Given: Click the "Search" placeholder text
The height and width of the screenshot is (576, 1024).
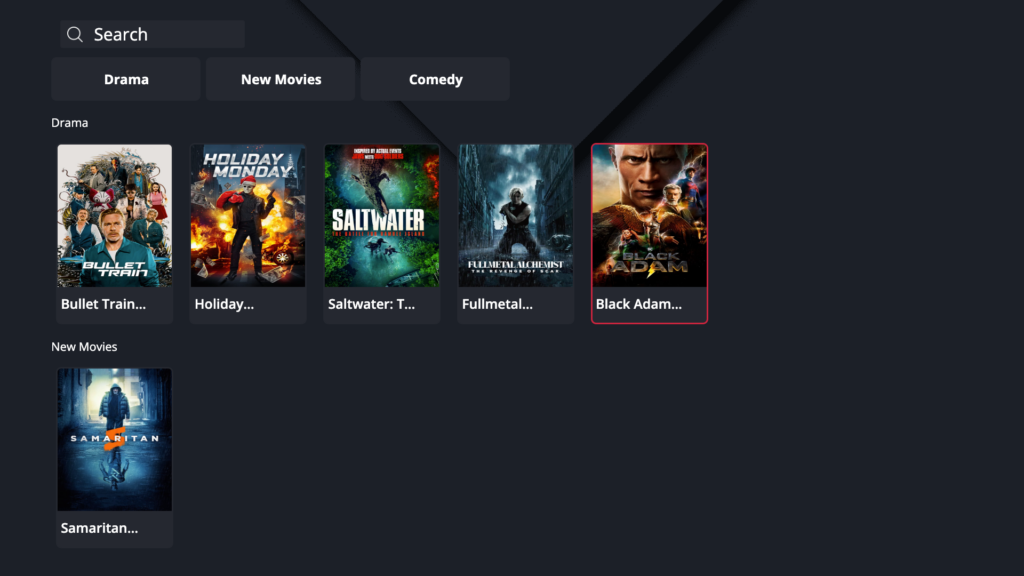Looking at the screenshot, I should [120, 35].
